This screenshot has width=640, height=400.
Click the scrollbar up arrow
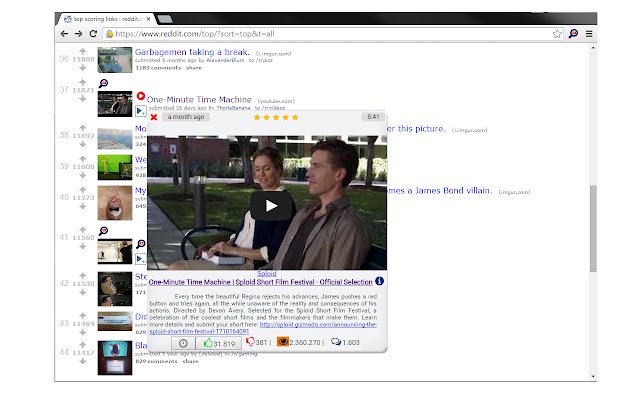(593, 48)
